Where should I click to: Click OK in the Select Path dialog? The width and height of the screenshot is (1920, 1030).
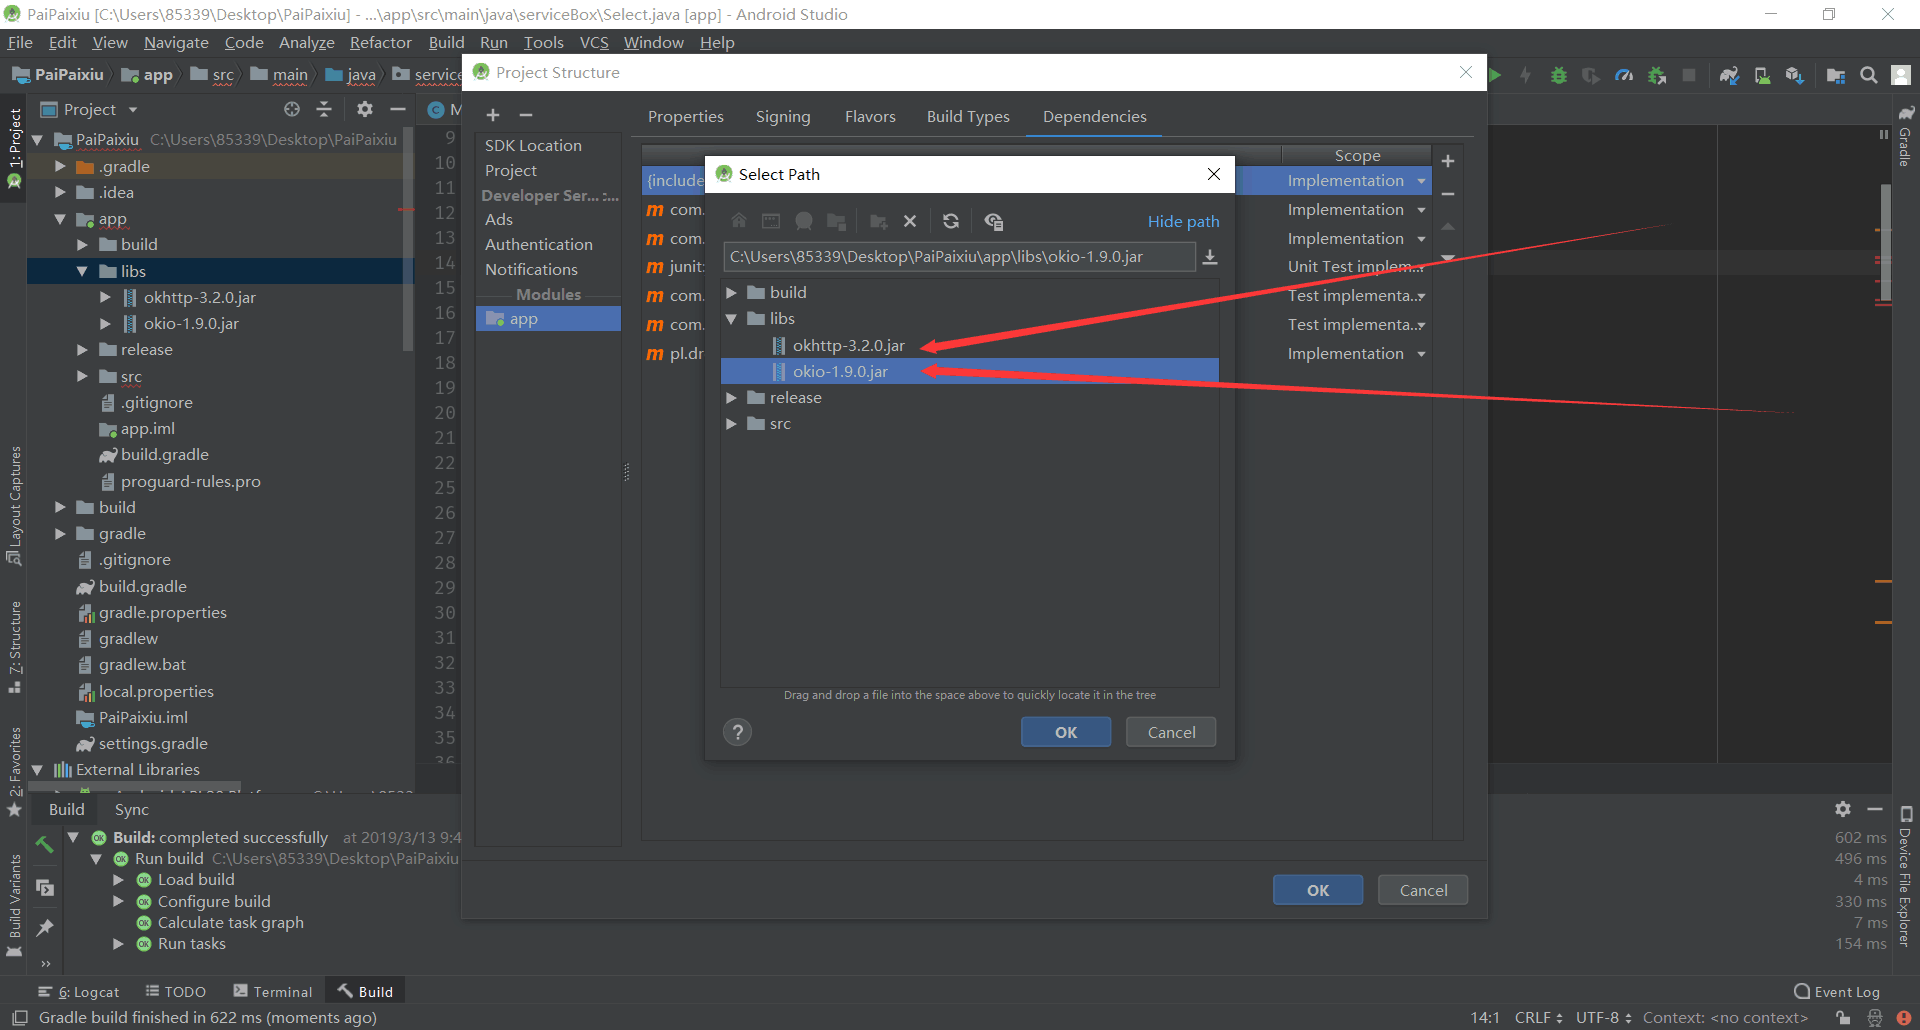click(1066, 732)
